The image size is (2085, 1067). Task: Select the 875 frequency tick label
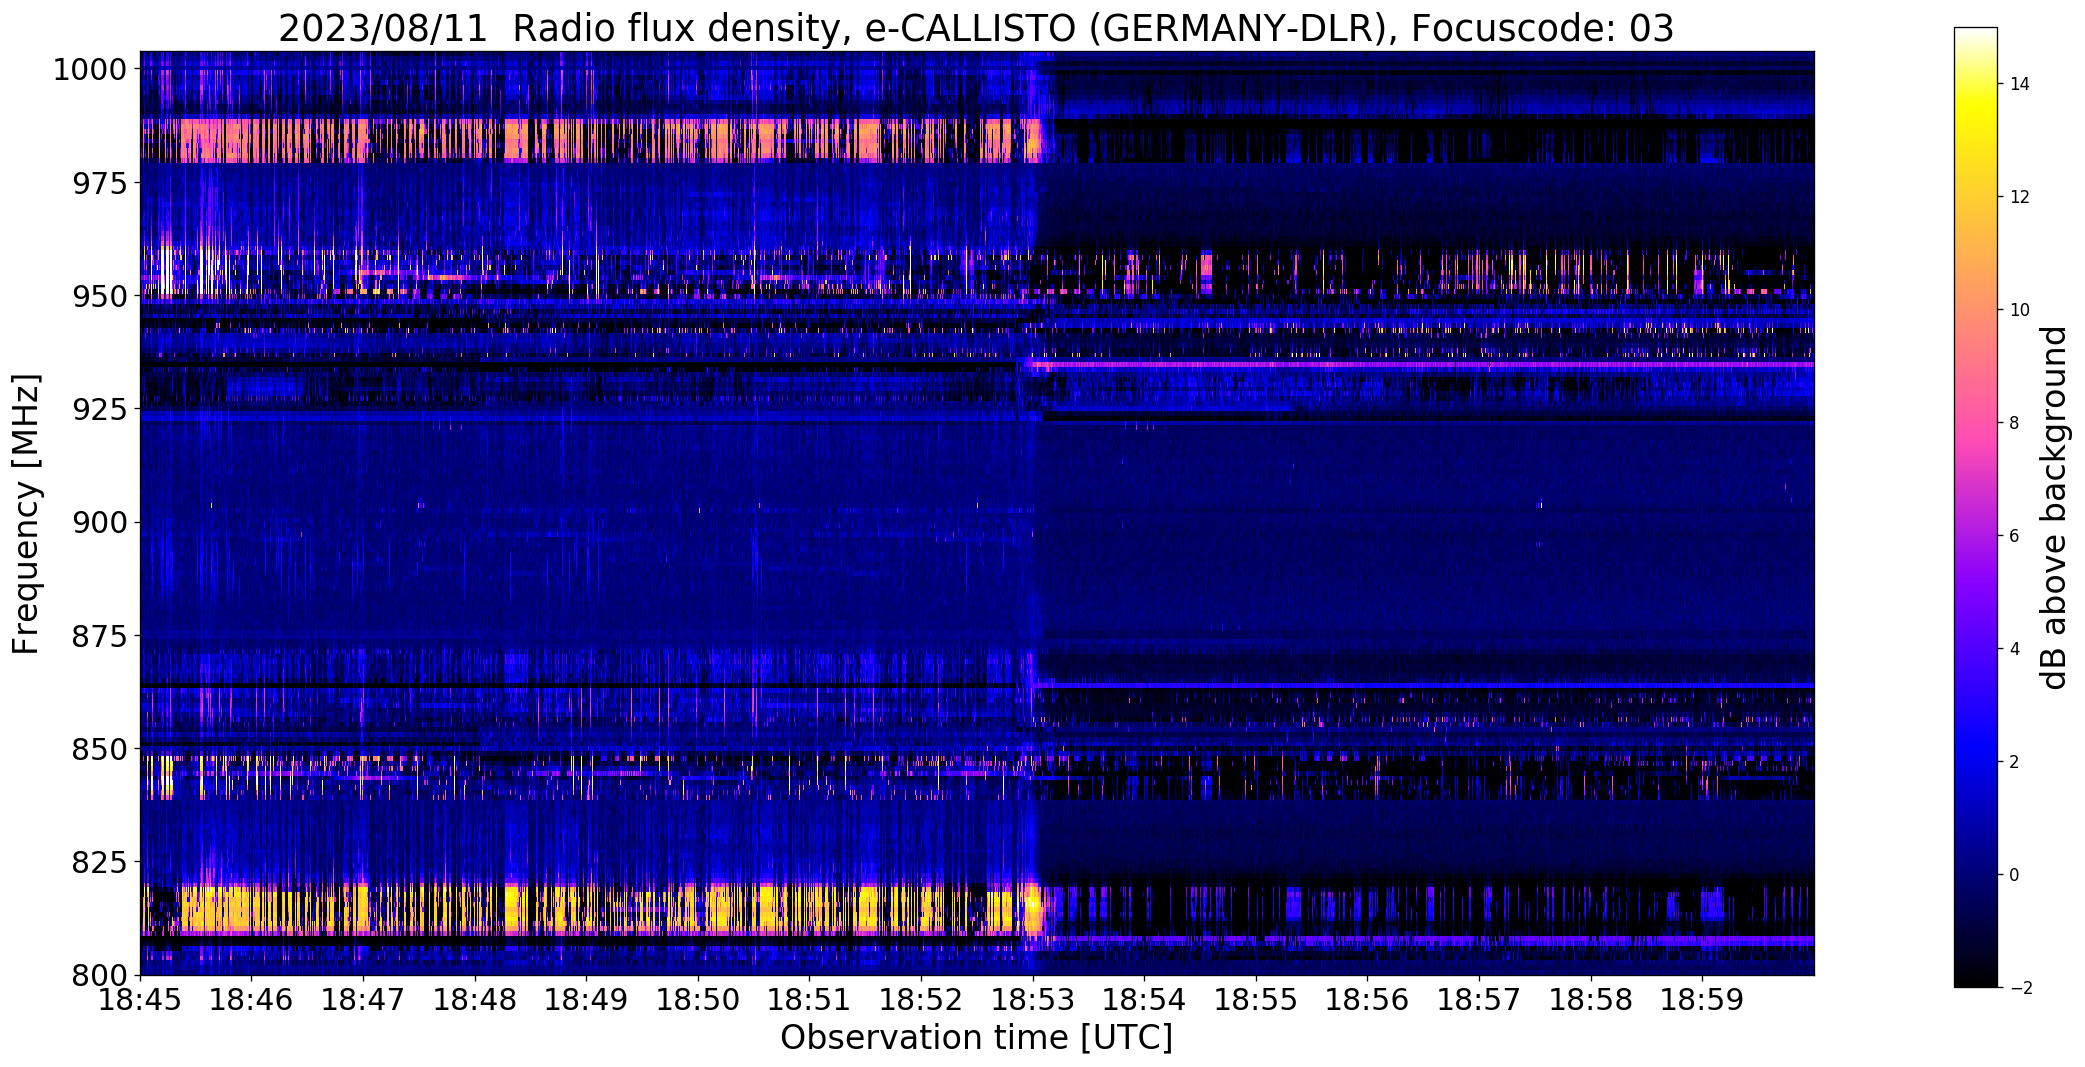coord(99,635)
